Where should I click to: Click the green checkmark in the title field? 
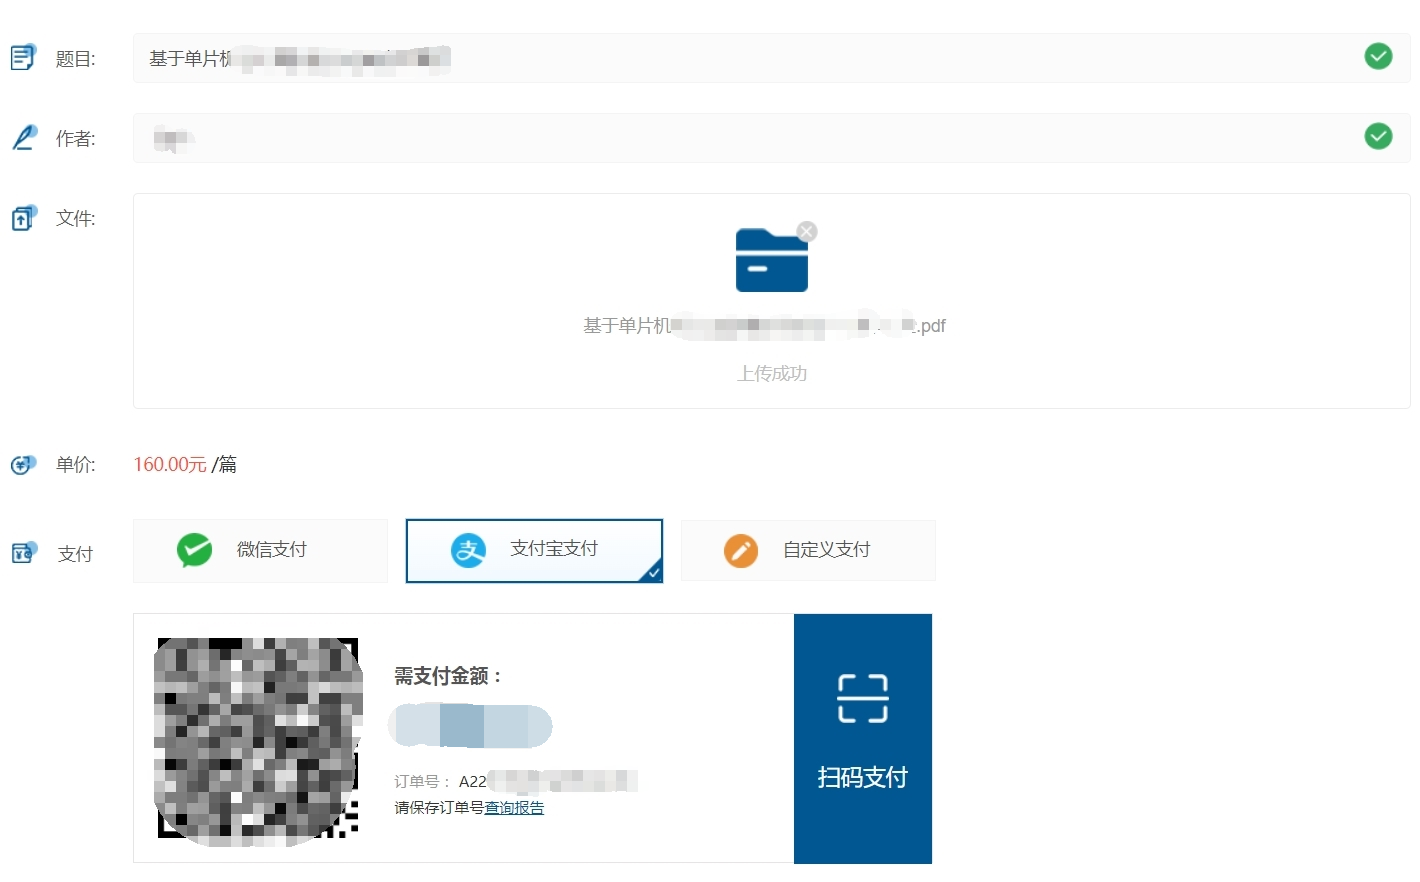point(1378,56)
